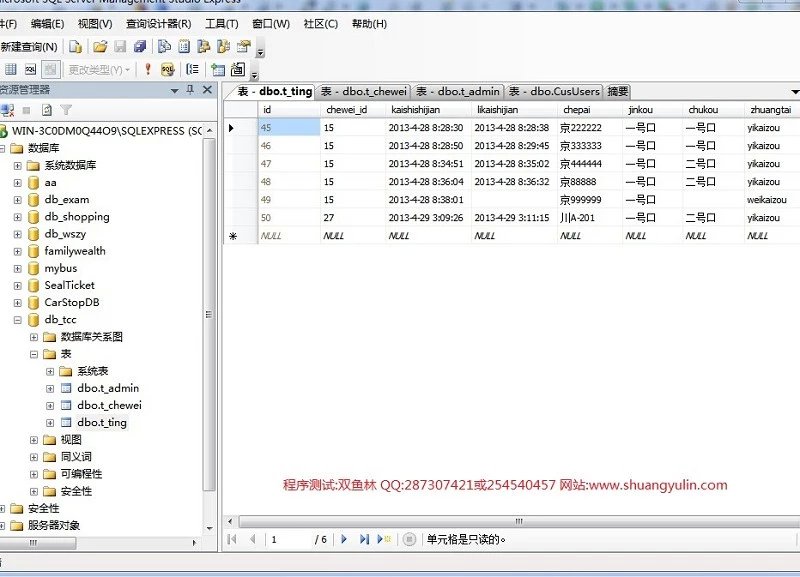This screenshot has height=577, width=800.
Task: Open the explorer panel window position dropdown arrow
Action: click(x=174, y=91)
